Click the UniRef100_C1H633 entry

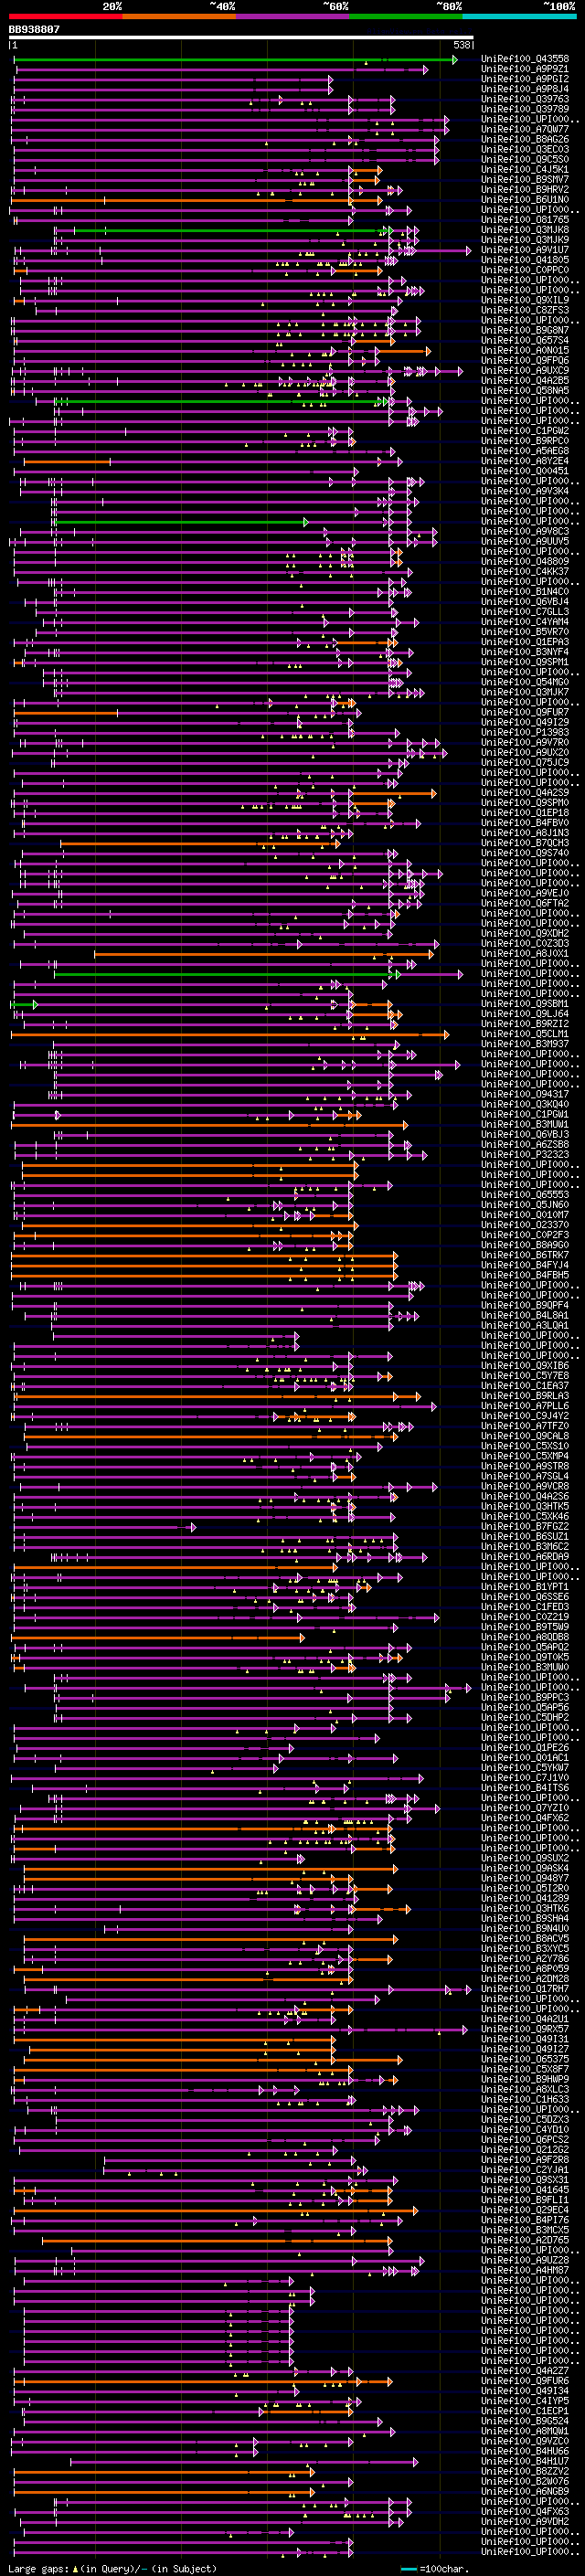tap(525, 2100)
